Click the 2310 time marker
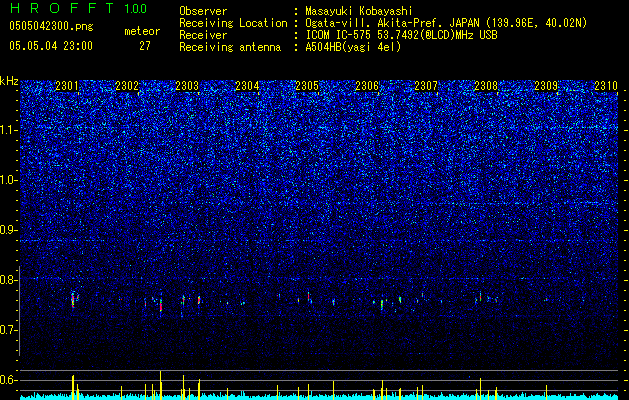 [x=606, y=85]
